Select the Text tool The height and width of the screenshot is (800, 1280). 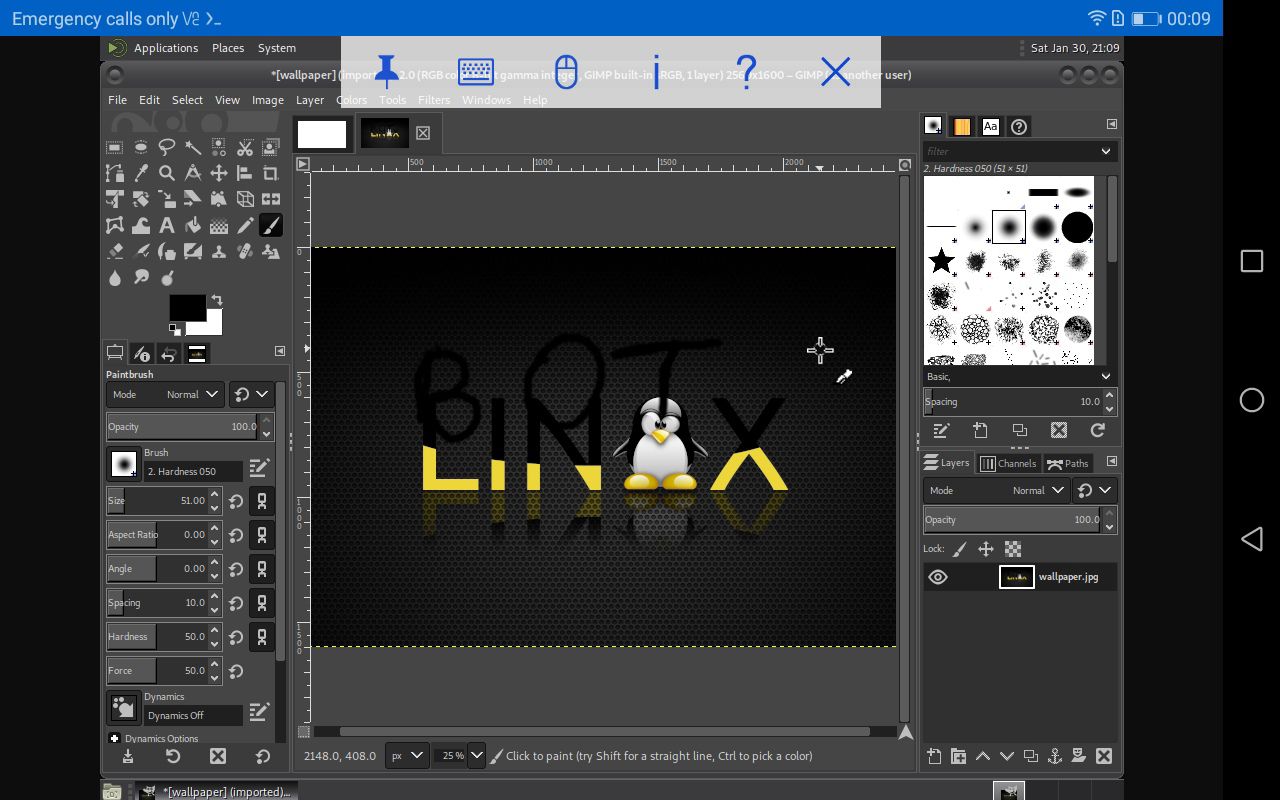point(167,225)
